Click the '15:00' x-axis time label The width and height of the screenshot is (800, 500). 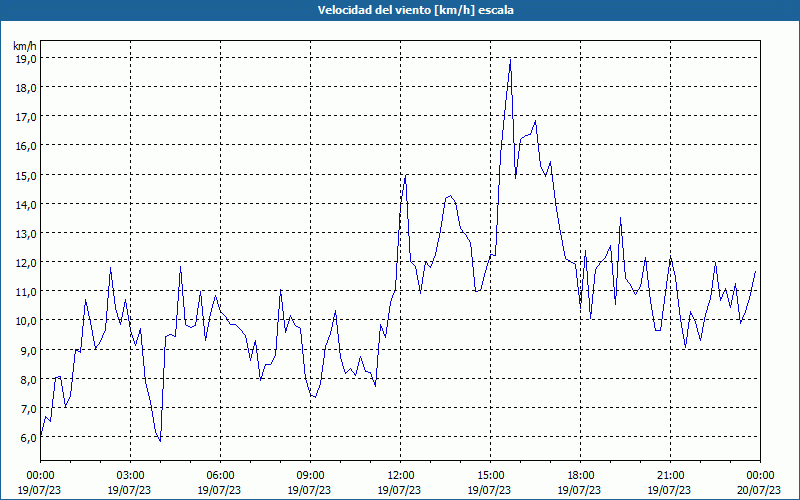[x=490, y=476]
